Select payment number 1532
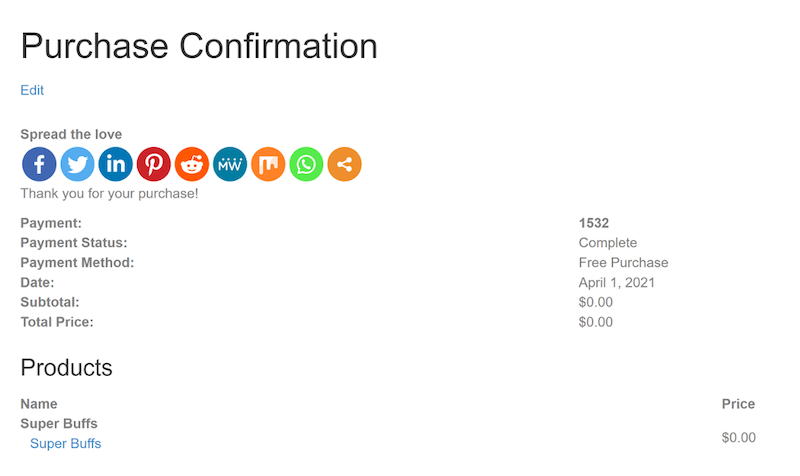 click(x=594, y=223)
